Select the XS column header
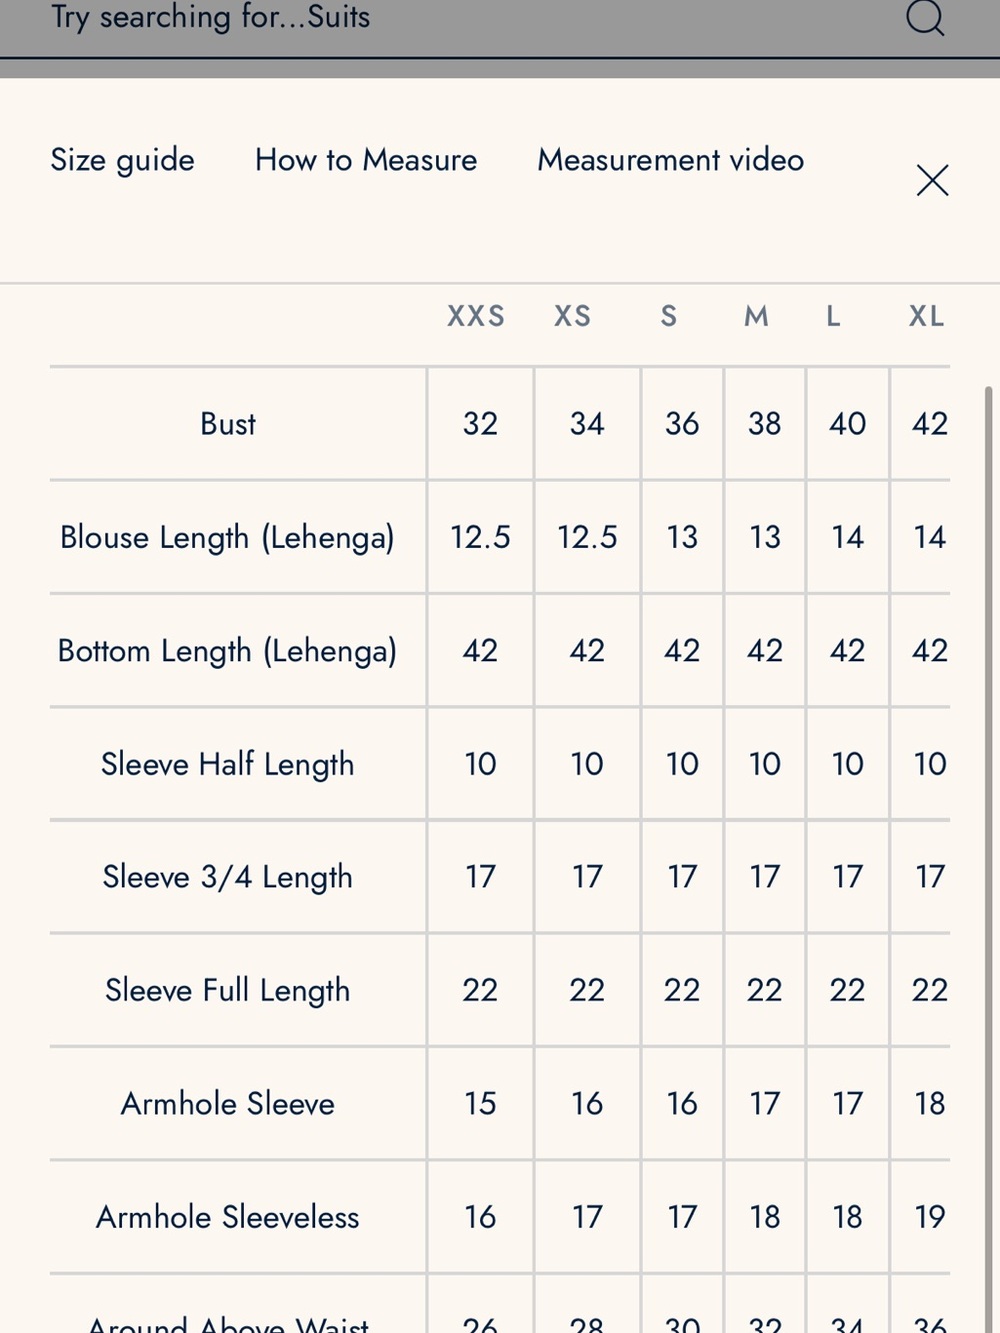This screenshot has height=1333, width=1000. tap(573, 316)
